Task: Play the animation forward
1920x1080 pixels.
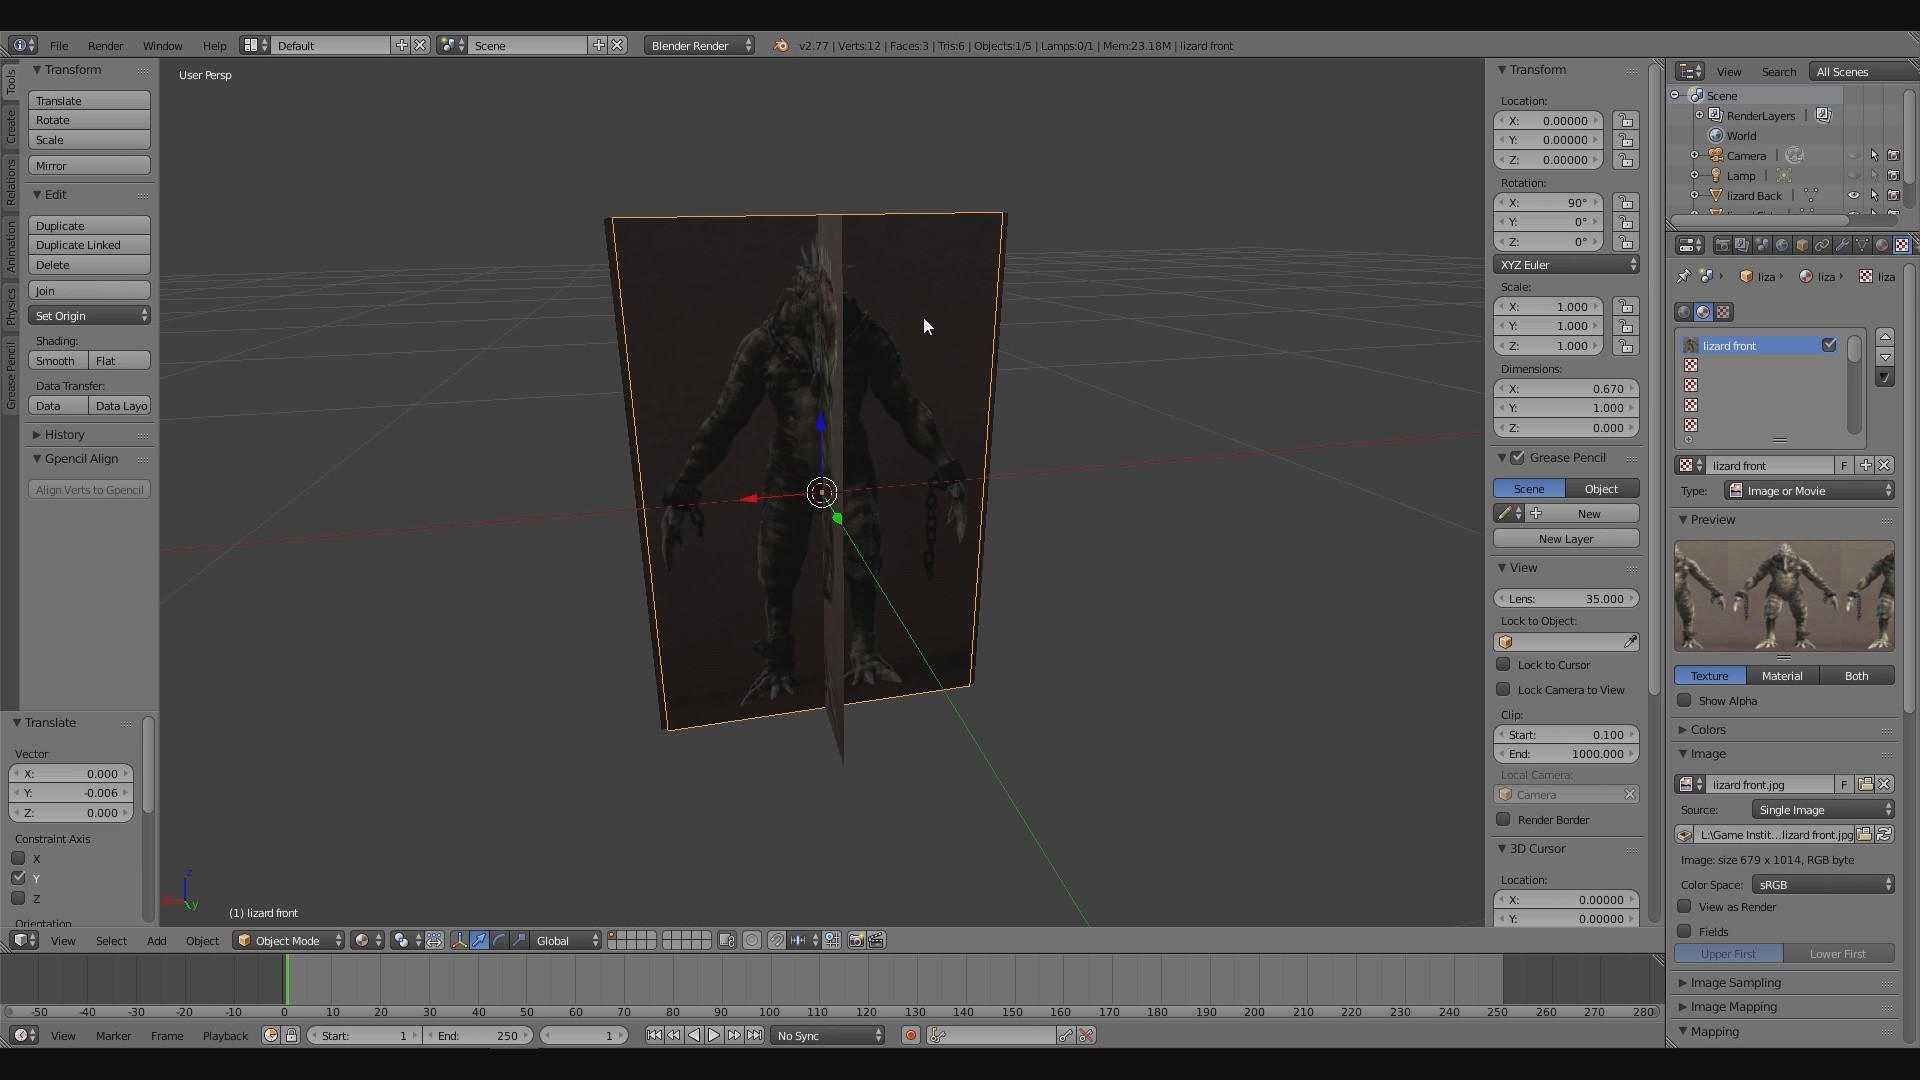Action: 714,1036
